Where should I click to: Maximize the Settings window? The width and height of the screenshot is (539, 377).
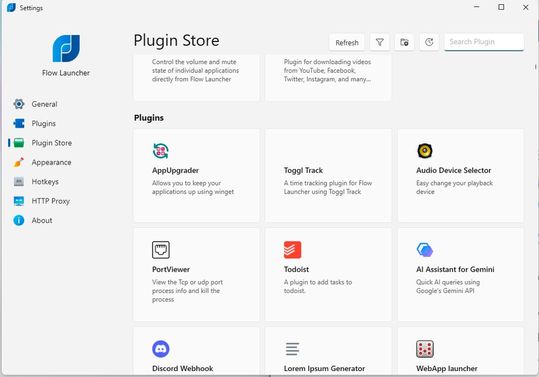point(501,7)
